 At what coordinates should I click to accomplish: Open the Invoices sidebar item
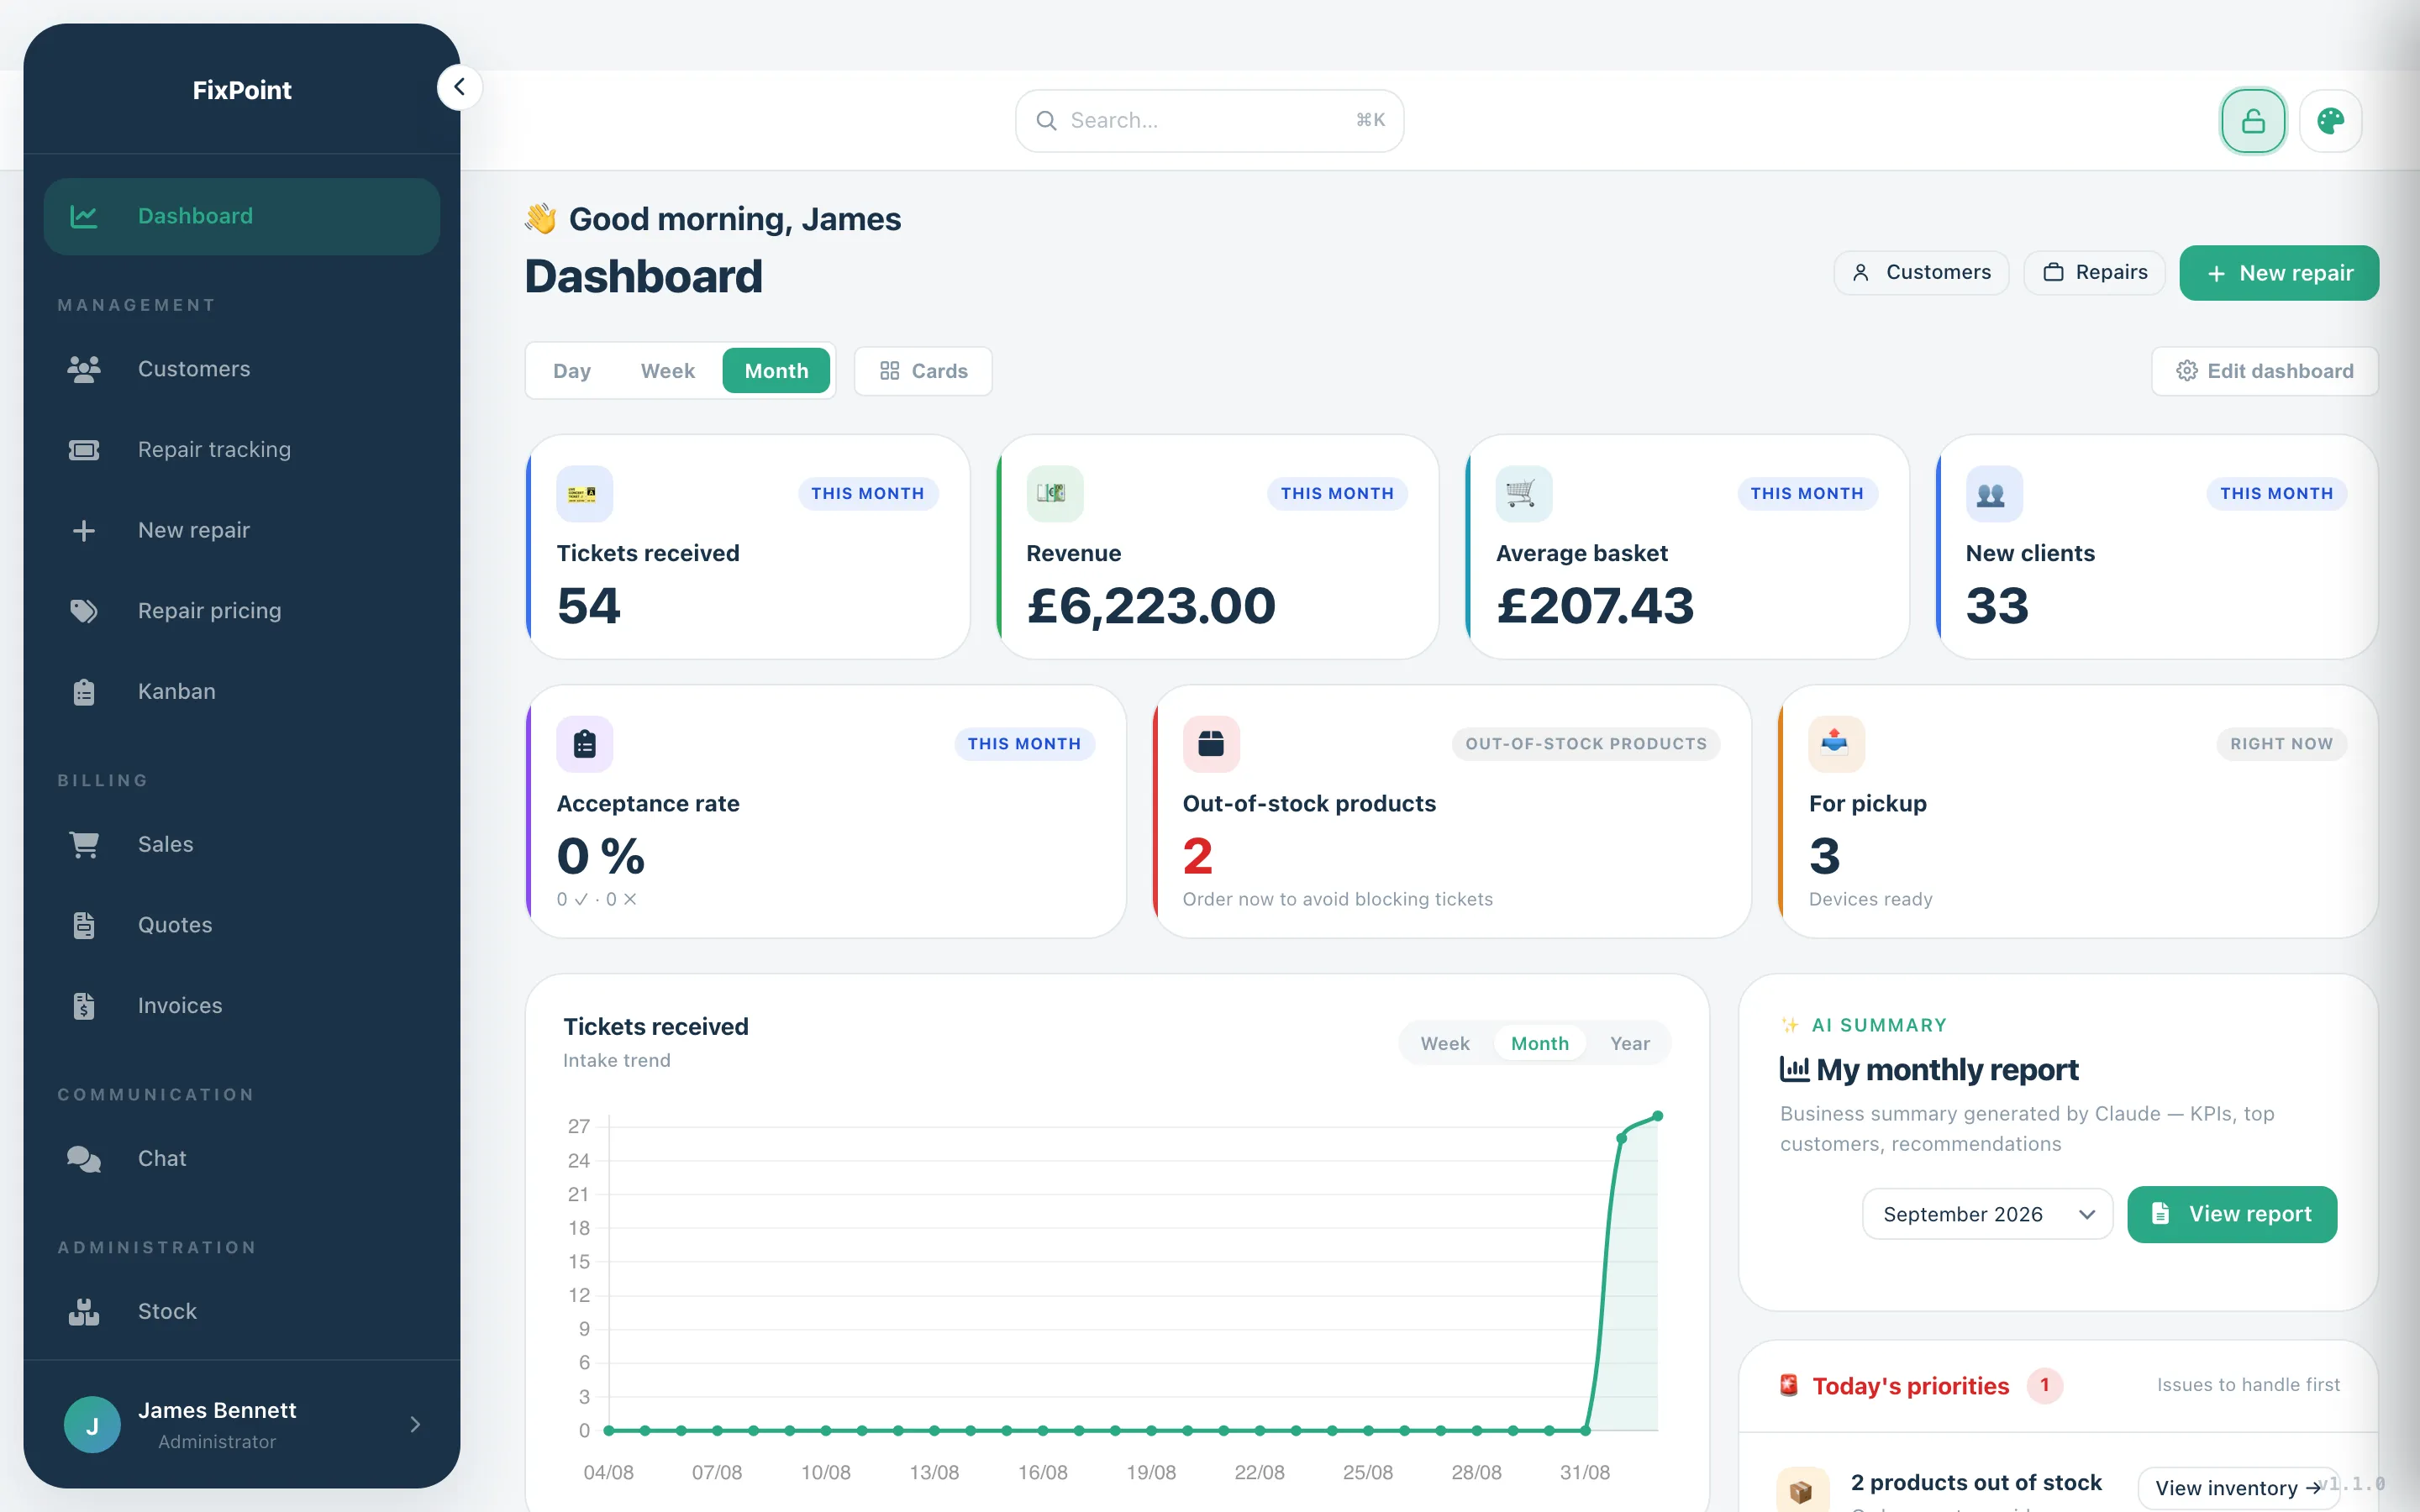tap(242, 1006)
